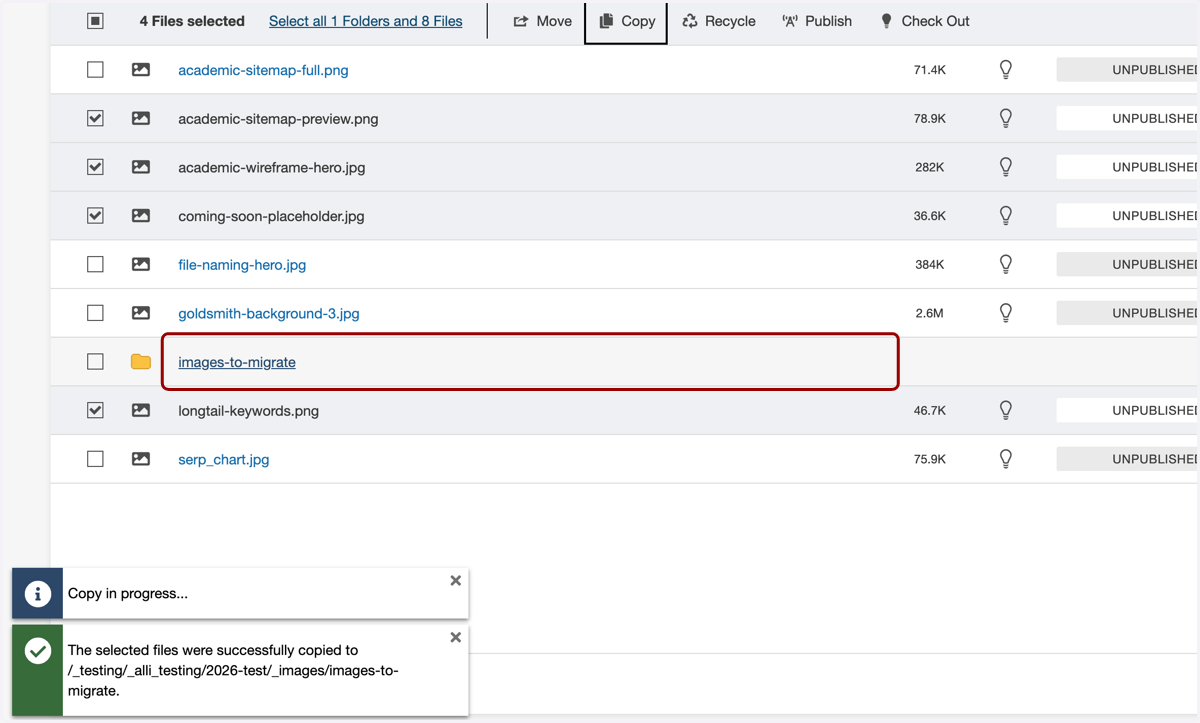This screenshot has width=1200, height=723.
Task: Click image icon for coming-soon-placeholder.jpg
Action: (x=141, y=215)
